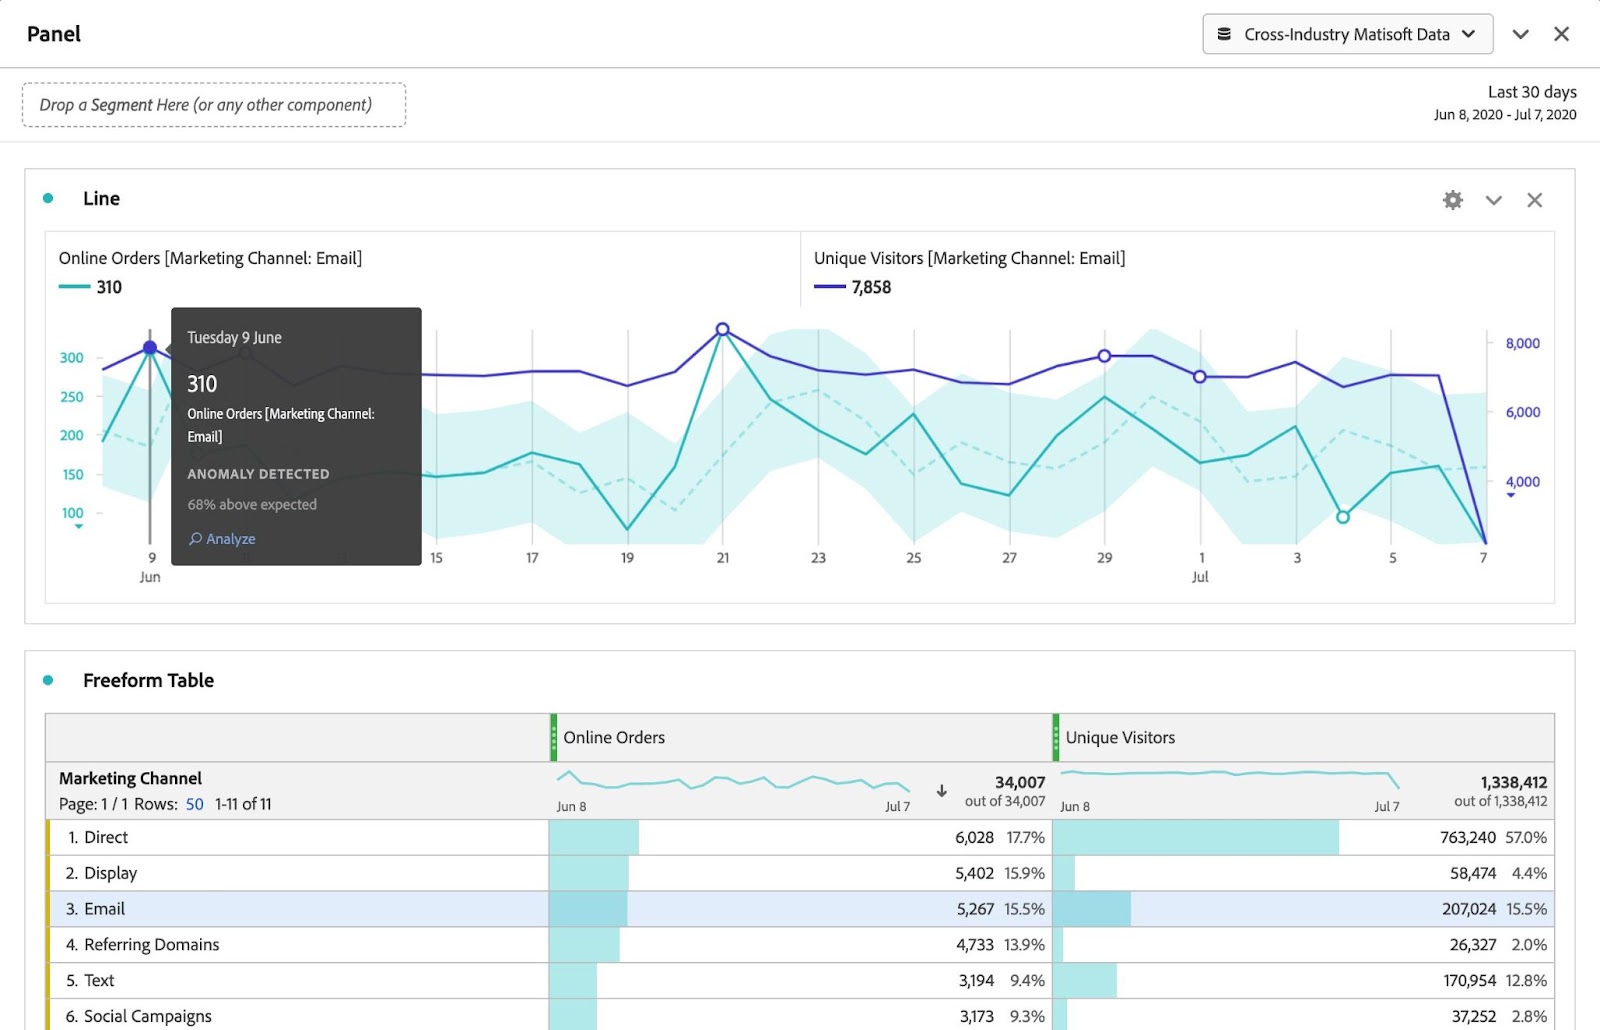
Task: Collapse the Line visualization with its chevron
Action: click(1493, 199)
